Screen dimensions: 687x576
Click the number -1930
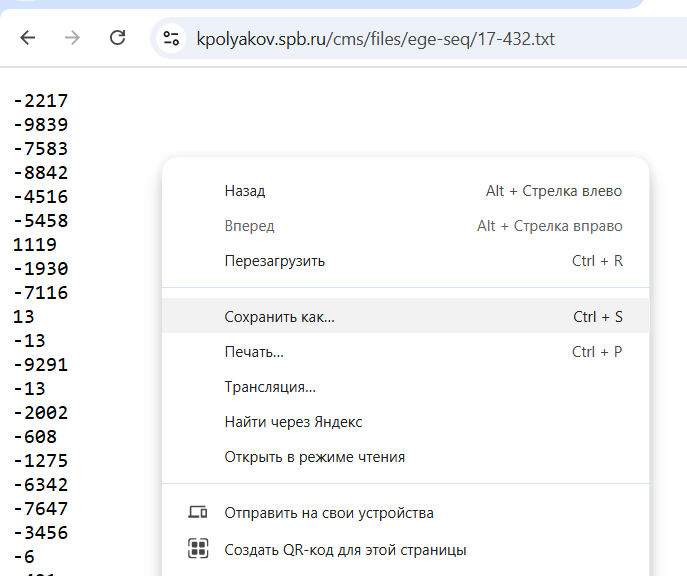(x=40, y=269)
